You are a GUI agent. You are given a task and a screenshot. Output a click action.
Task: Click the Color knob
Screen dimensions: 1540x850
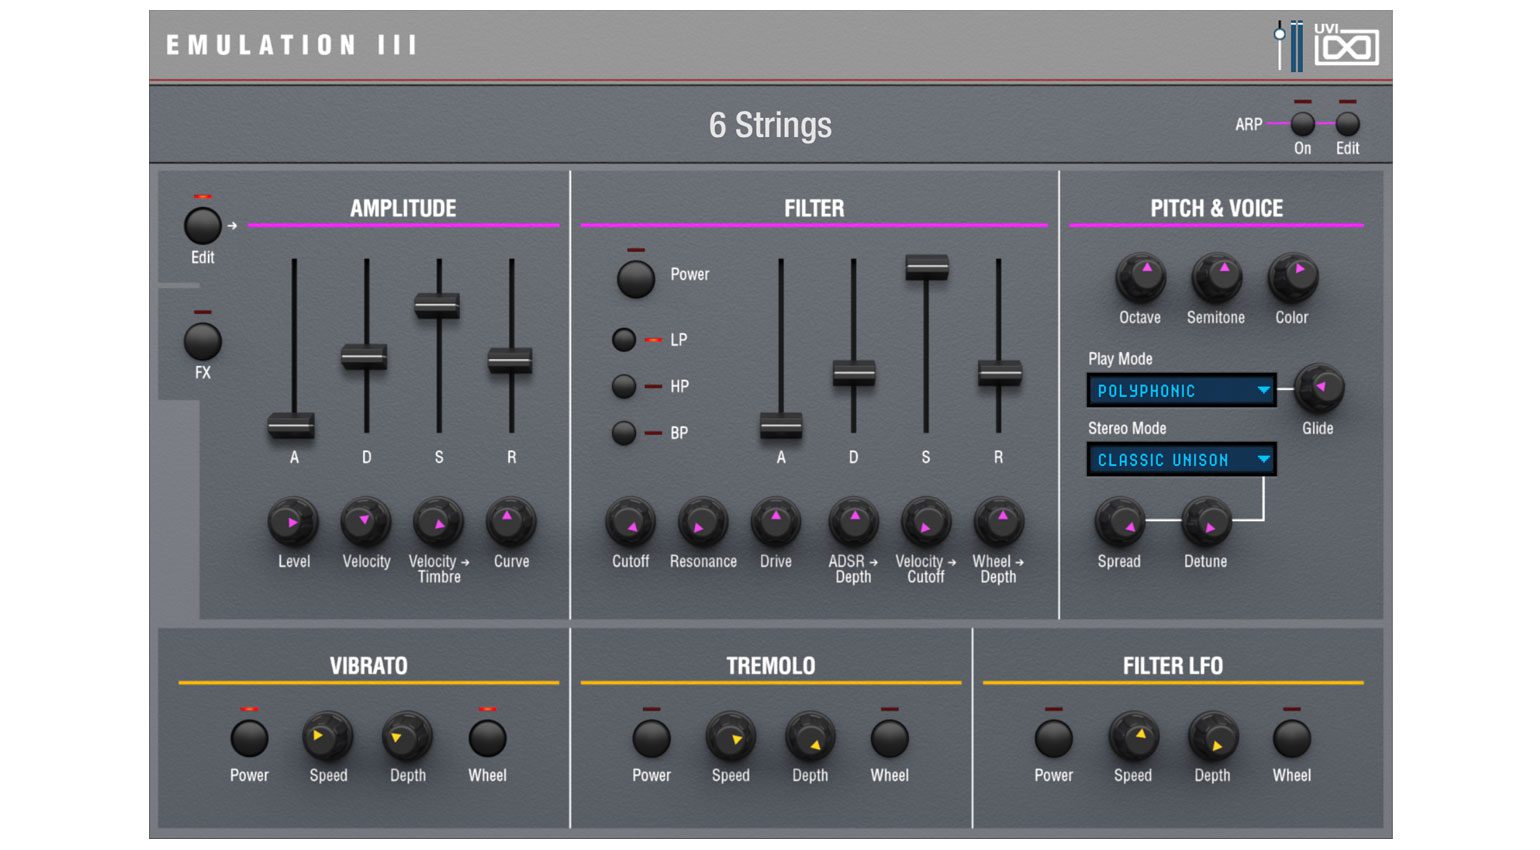[1292, 278]
